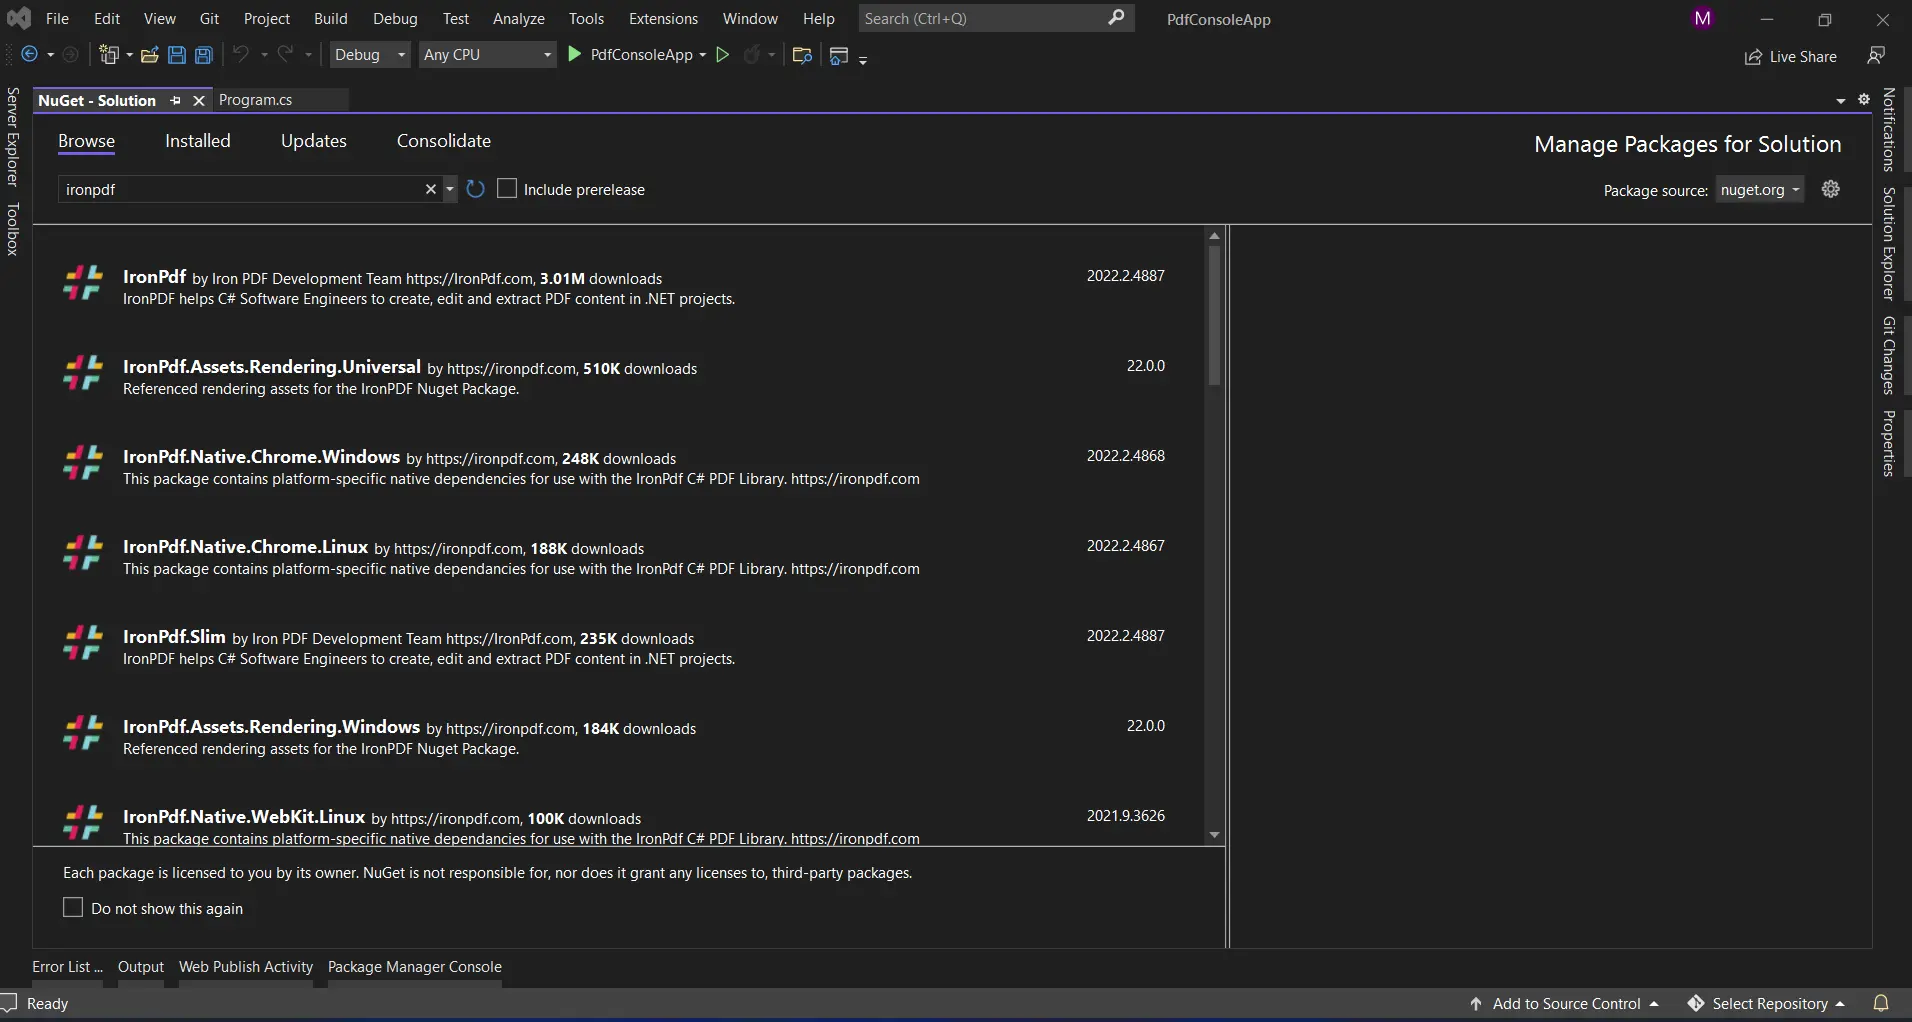This screenshot has height=1022, width=1912.
Task: Open the Debug configuration dropdown
Action: [x=370, y=55]
